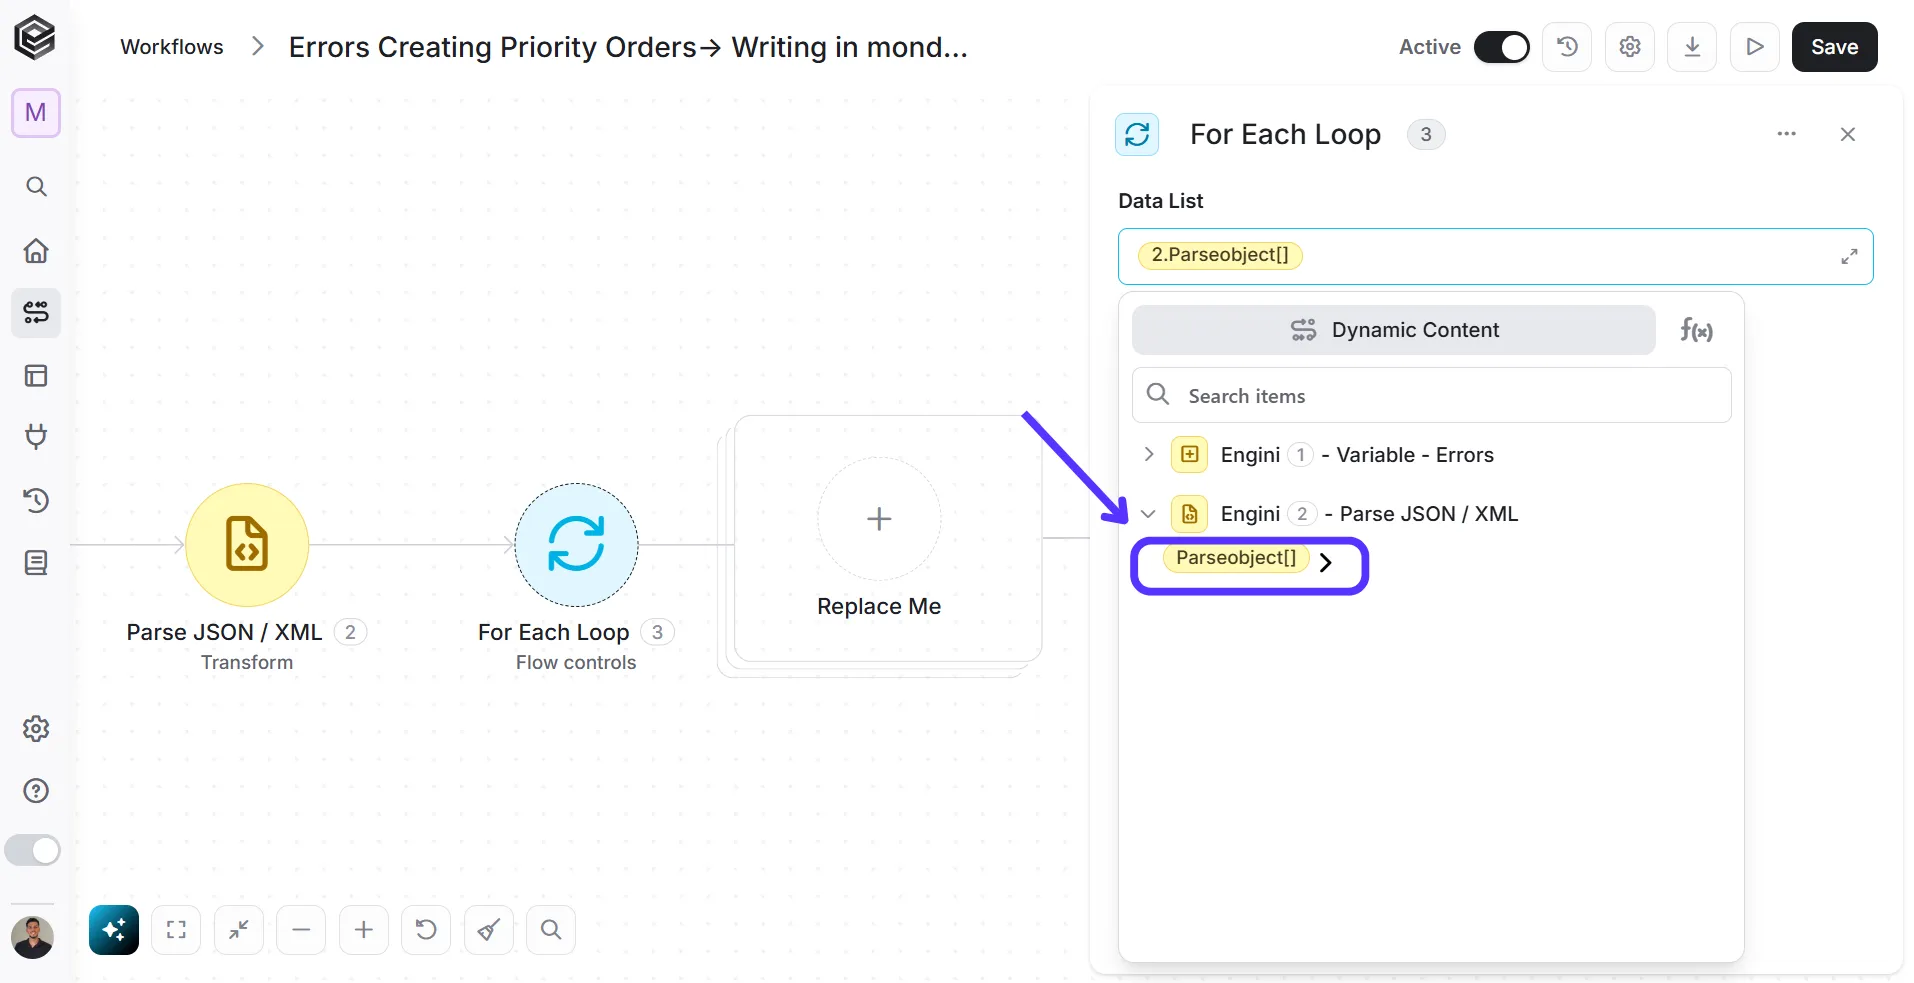Open the M workspace avatar
1914x983 pixels.
36,113
